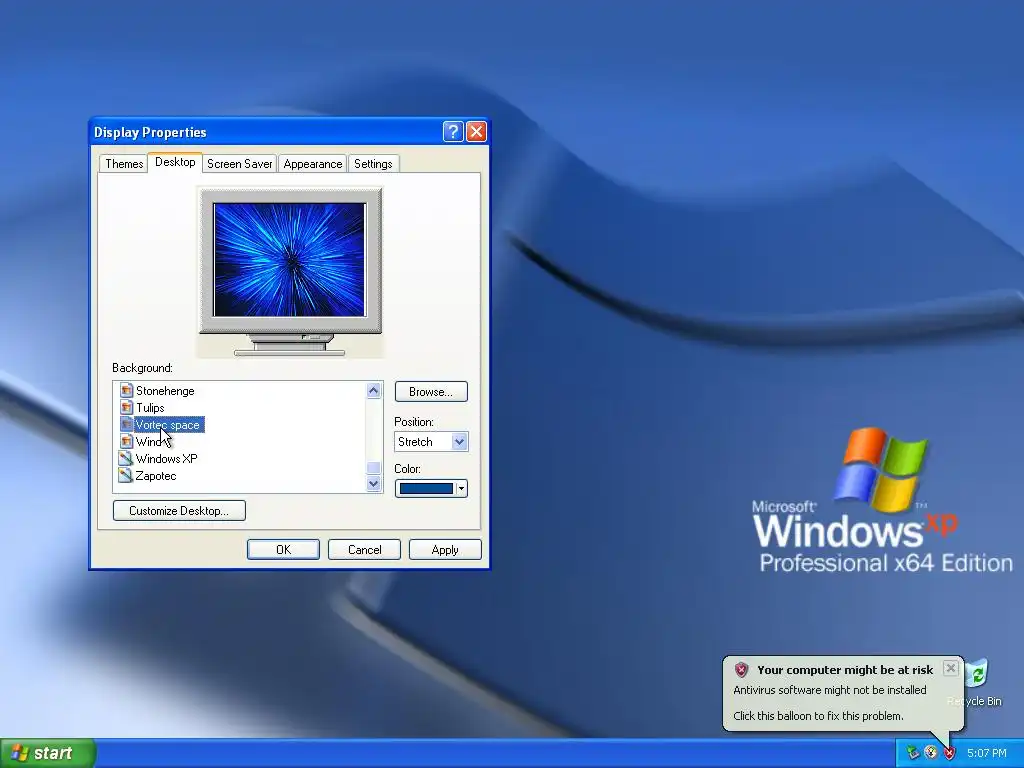
Task: Select Tulips in the background list
Action: [x=150, y=408]
